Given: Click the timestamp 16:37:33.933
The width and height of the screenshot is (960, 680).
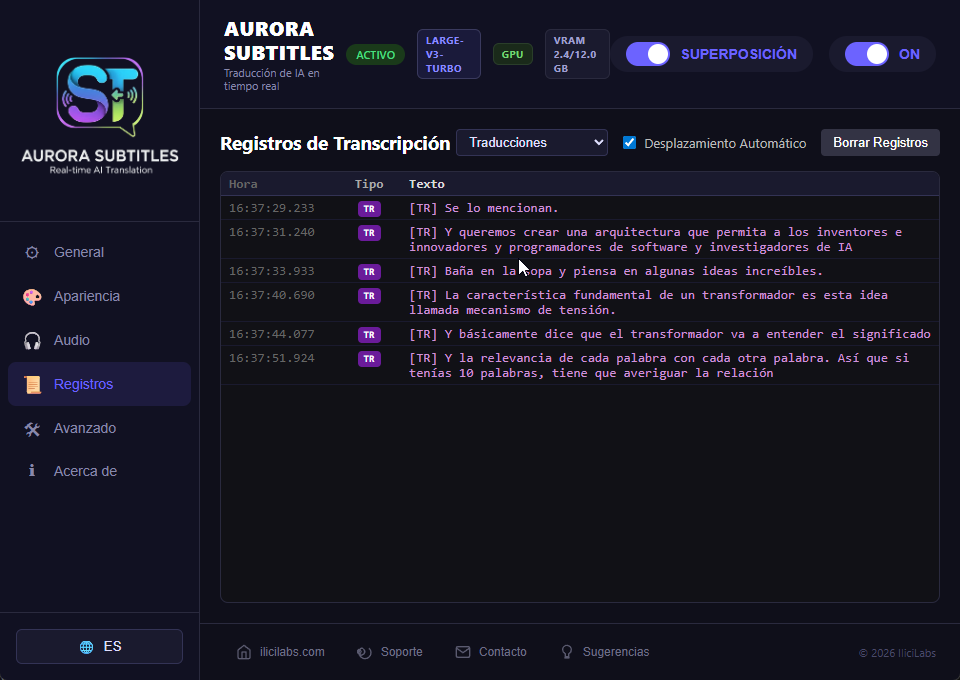Looking at the screenshot, I should (272, 271).
